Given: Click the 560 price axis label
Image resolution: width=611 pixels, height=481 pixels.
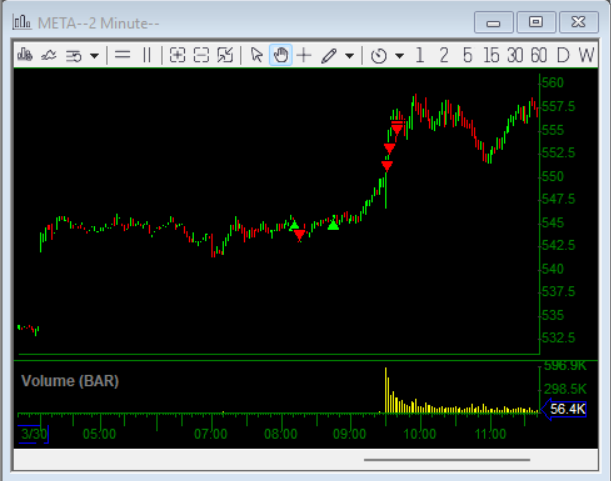Looking at the screenshot, I should pyautogui.click(x=553, y=83).
